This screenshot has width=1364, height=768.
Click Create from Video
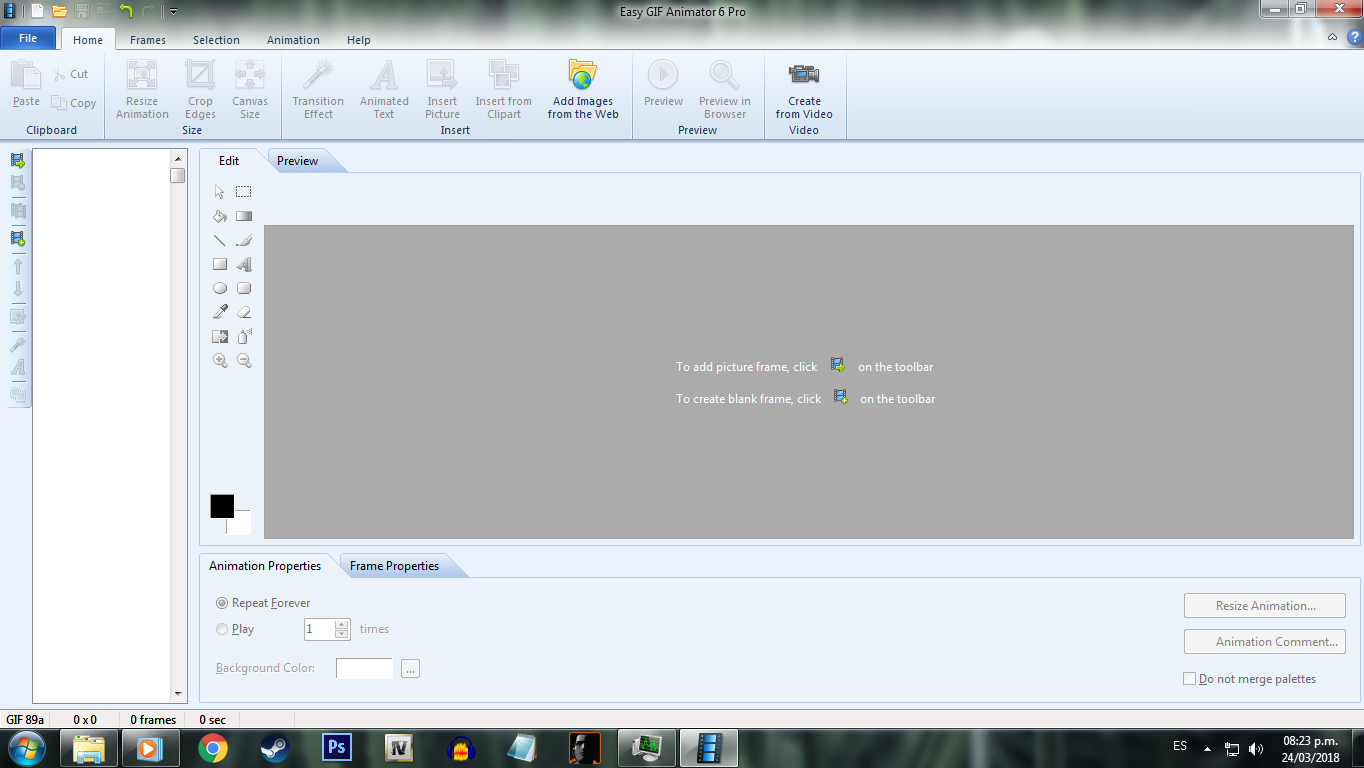pos(804,89)
